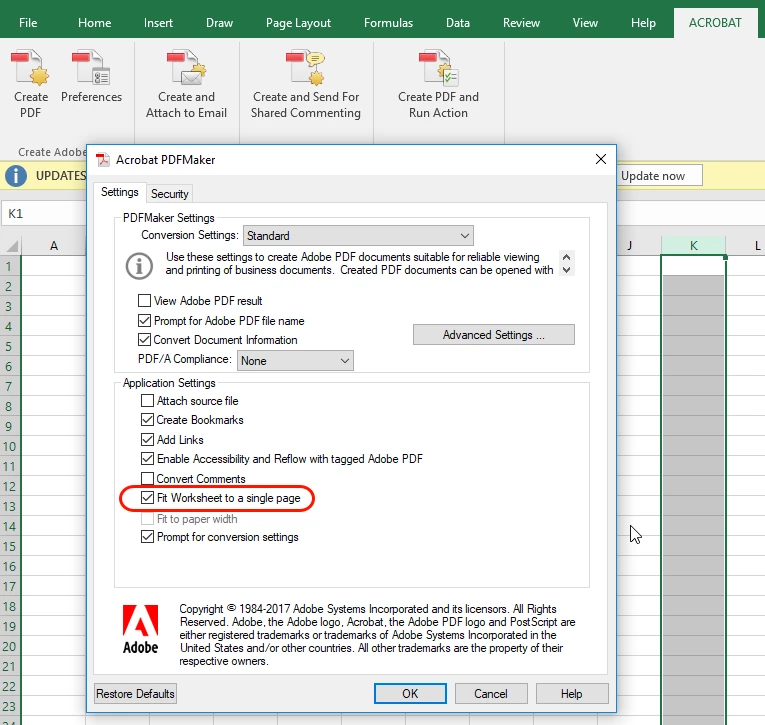
Task: Click the info icon beside conversion description
Action: 140,266
